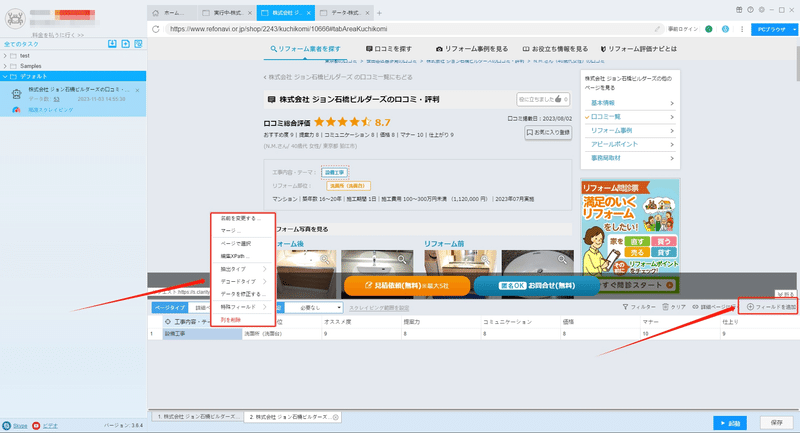
Task: Open the three-dot more options menu
Action: click(x=742, y=29)
